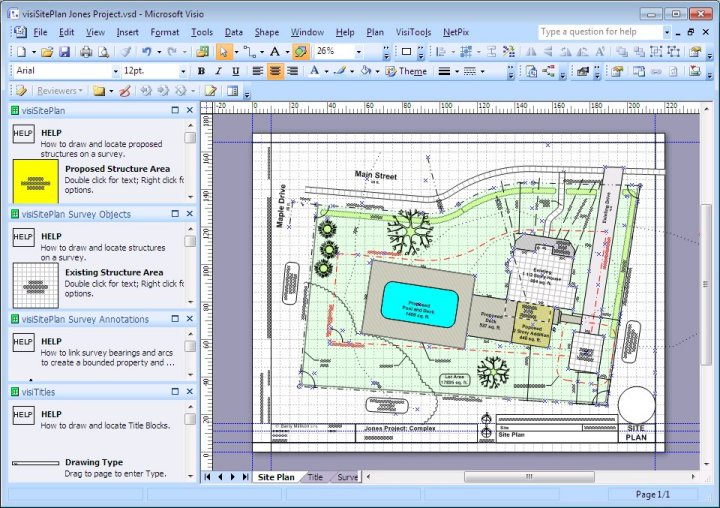The image size is (720, 508).
Task: Open the help question dropdown arrow
Action: (x=667, y=32)
